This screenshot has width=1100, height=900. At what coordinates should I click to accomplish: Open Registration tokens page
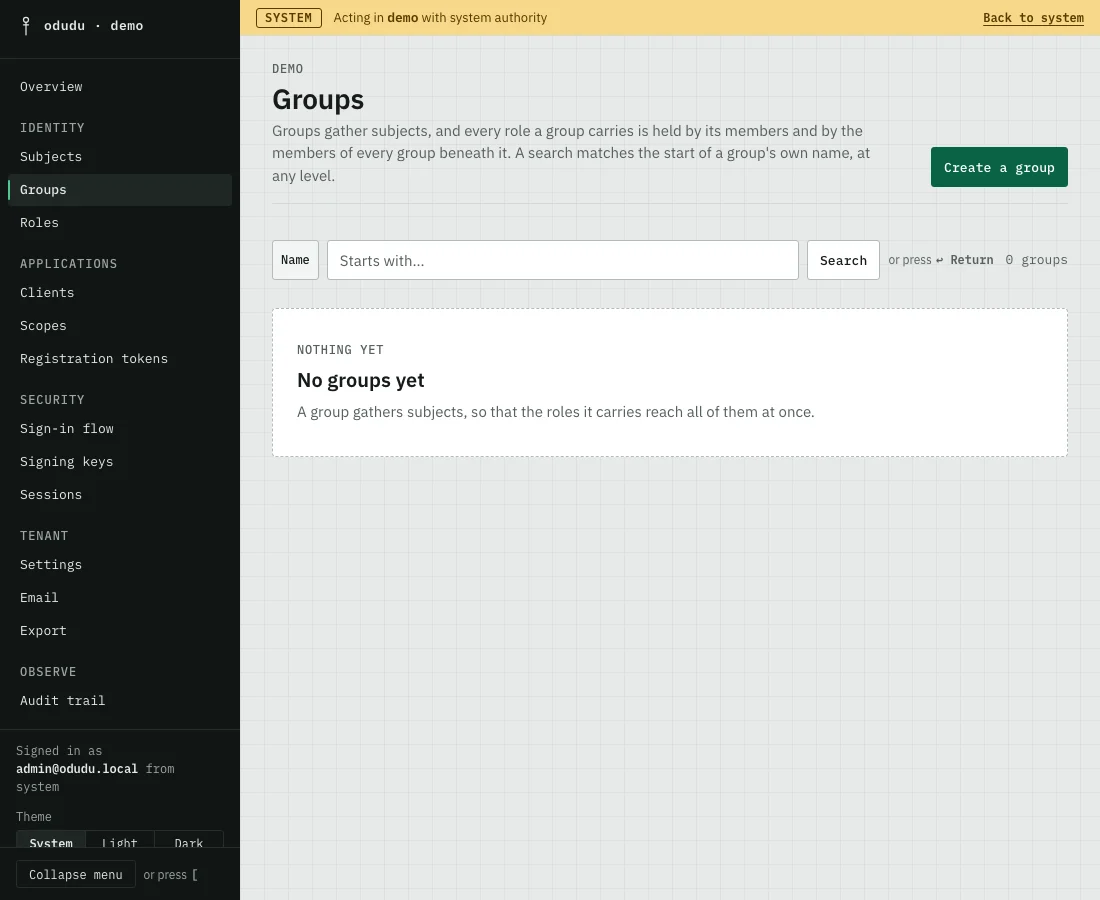(120, 359)
